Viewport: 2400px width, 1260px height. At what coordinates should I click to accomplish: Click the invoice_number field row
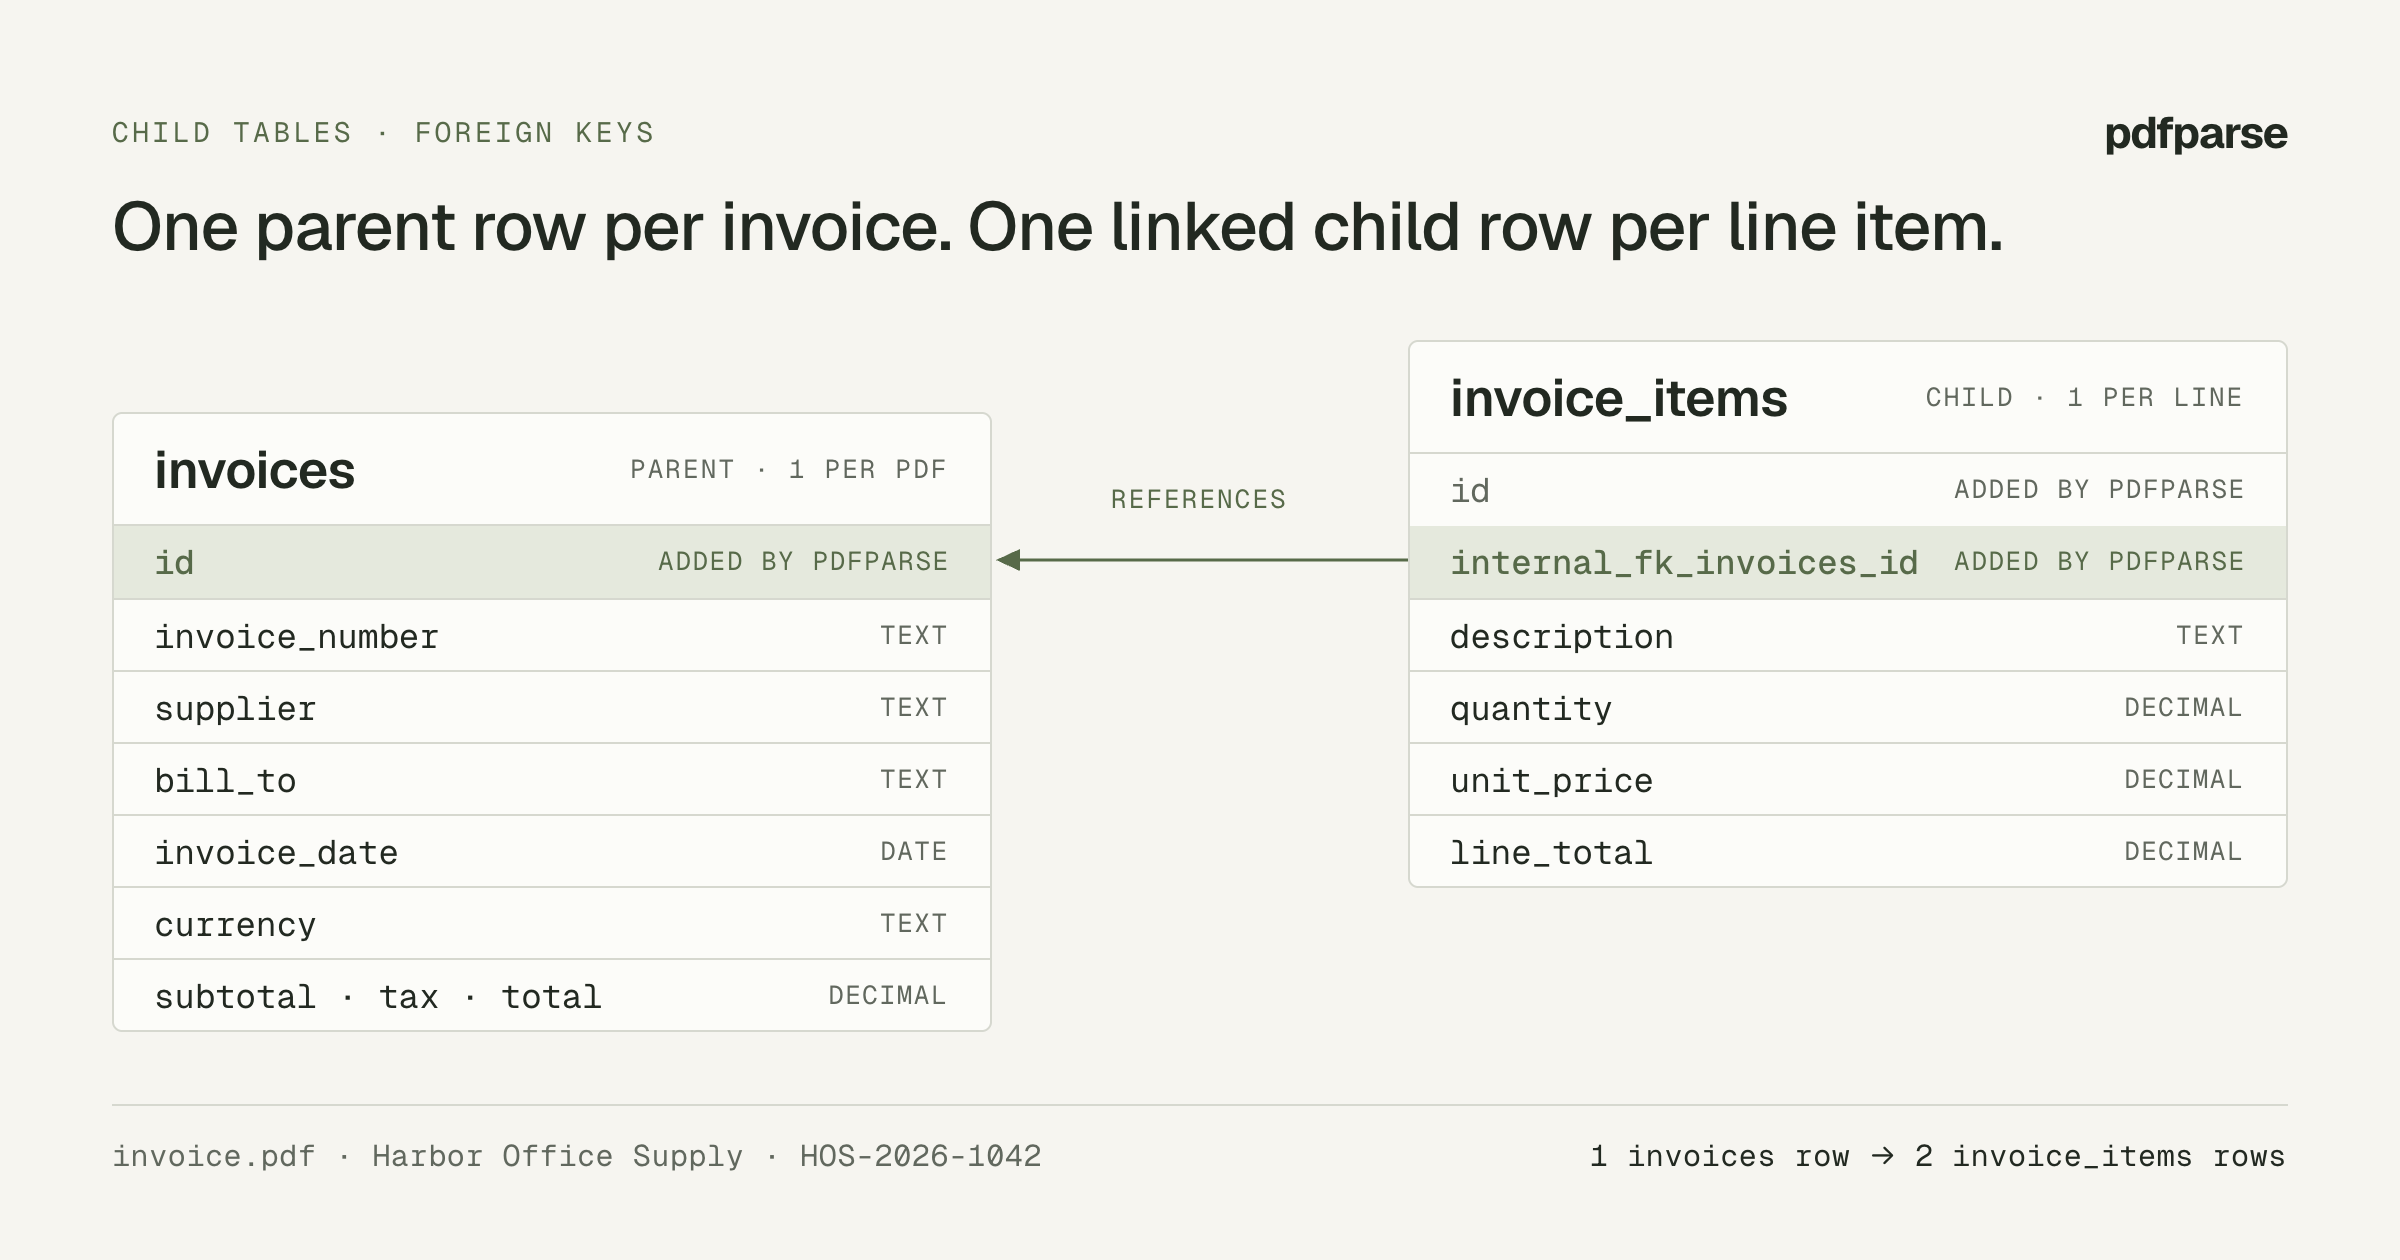pyautogui.click(x=552, y=635)
